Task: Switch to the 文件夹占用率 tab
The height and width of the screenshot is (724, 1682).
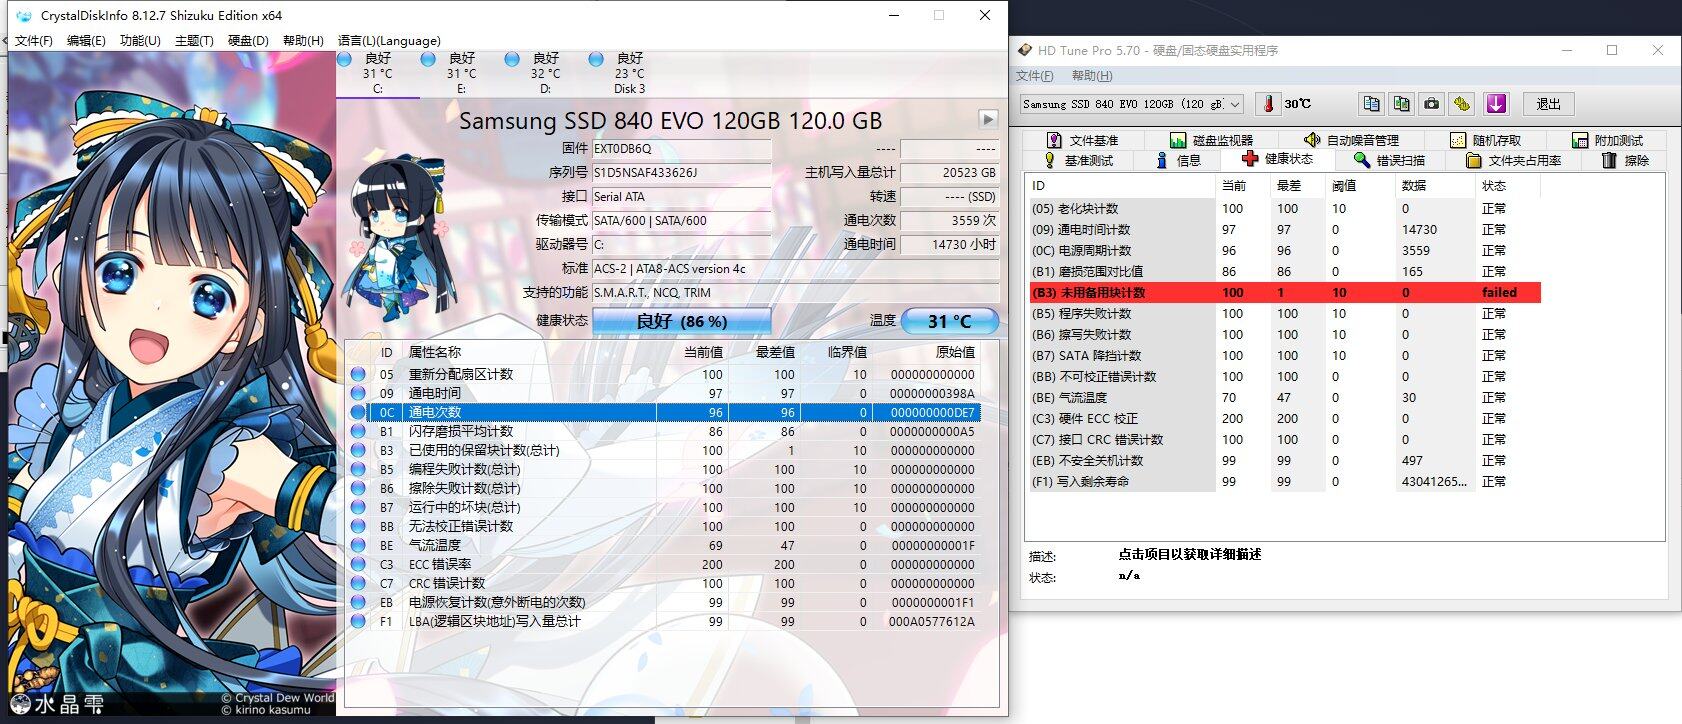Action: (1513, 160)
